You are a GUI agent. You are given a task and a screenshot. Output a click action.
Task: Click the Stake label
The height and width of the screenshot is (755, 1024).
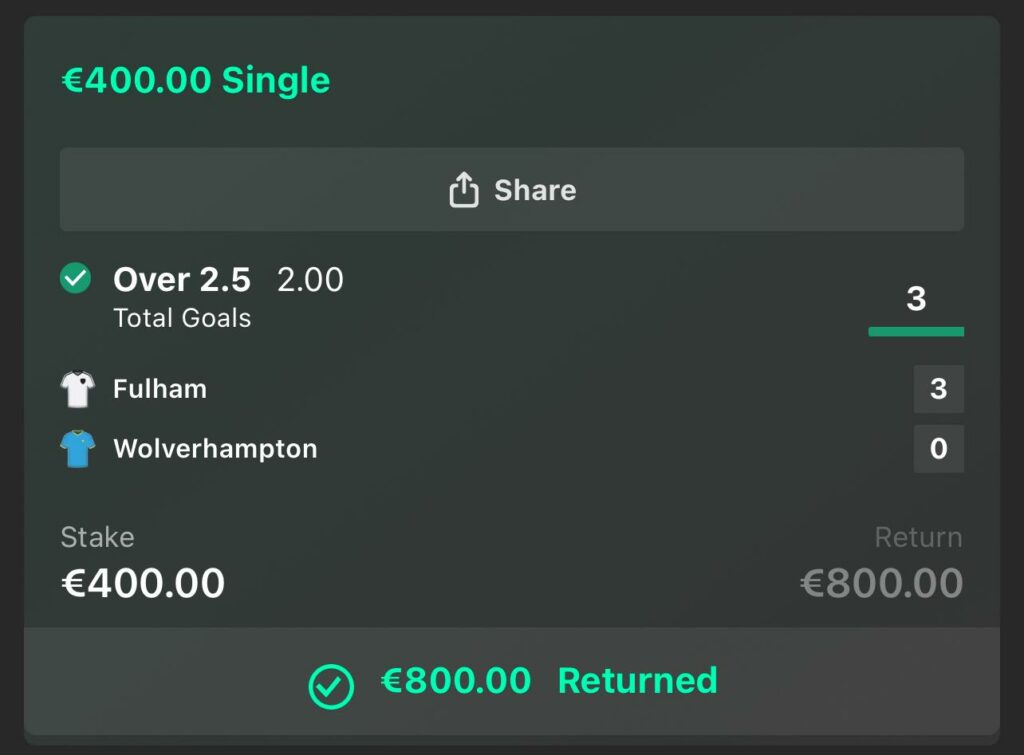(x=96, y=537)
